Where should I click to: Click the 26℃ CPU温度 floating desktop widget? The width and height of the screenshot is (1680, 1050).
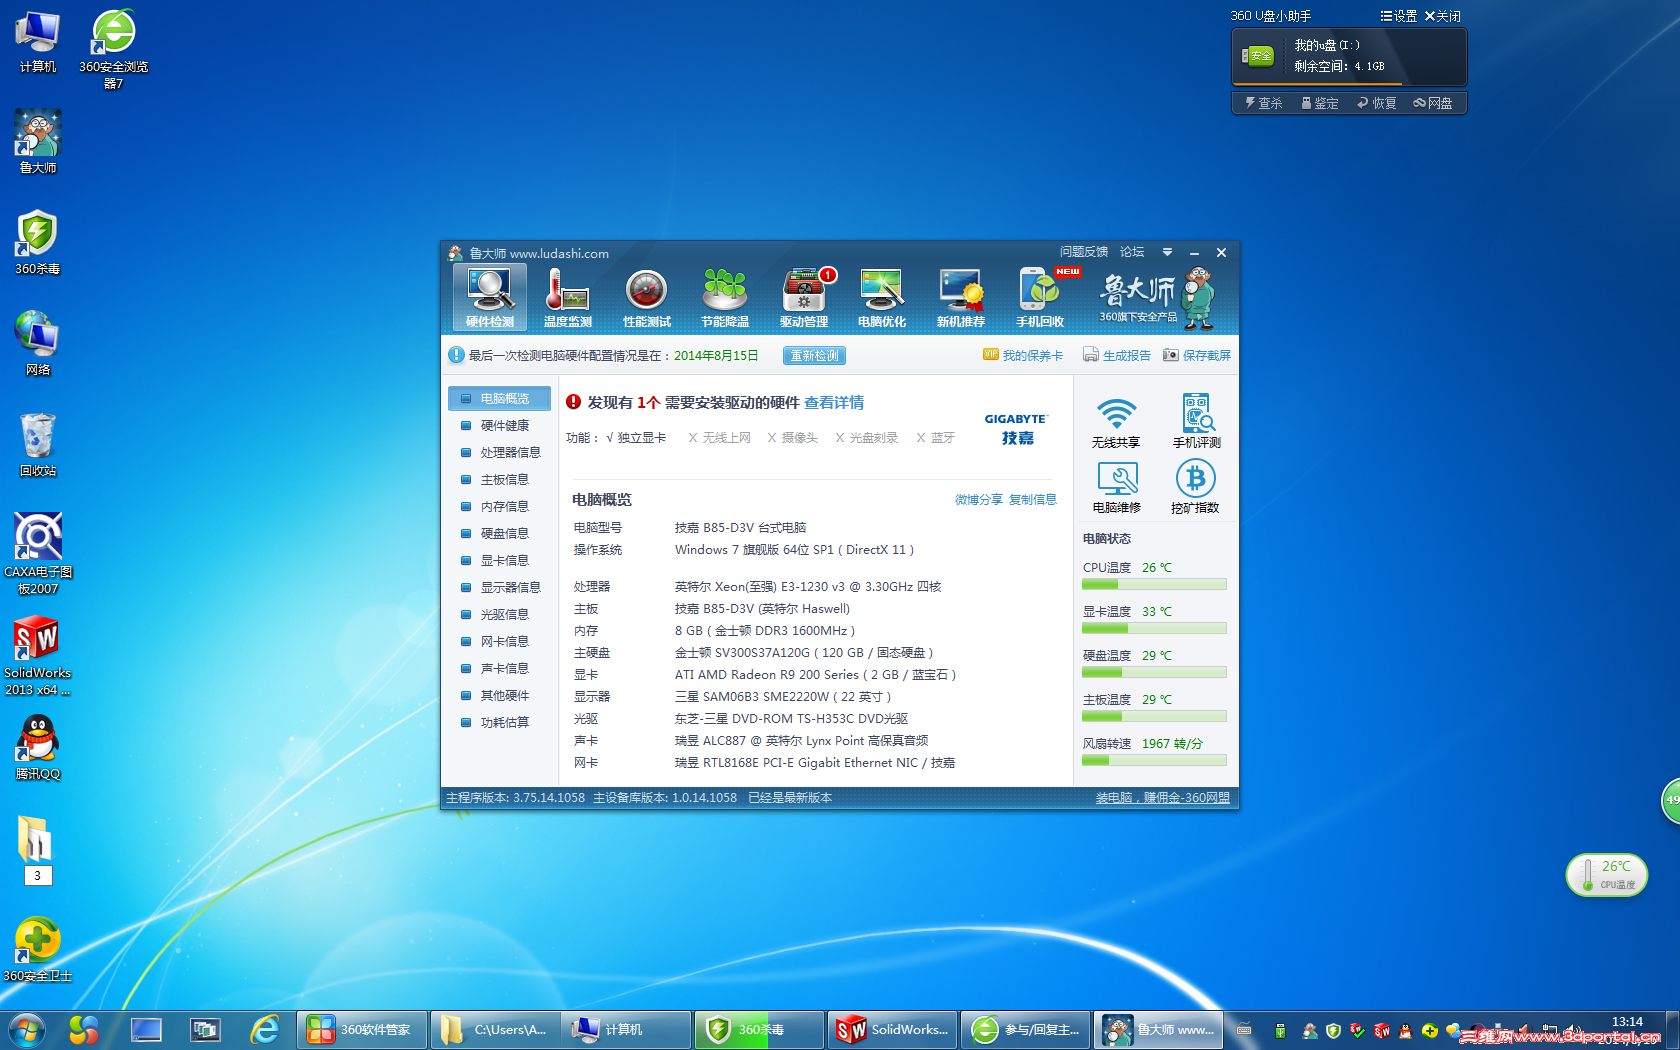coord(1607,875)
